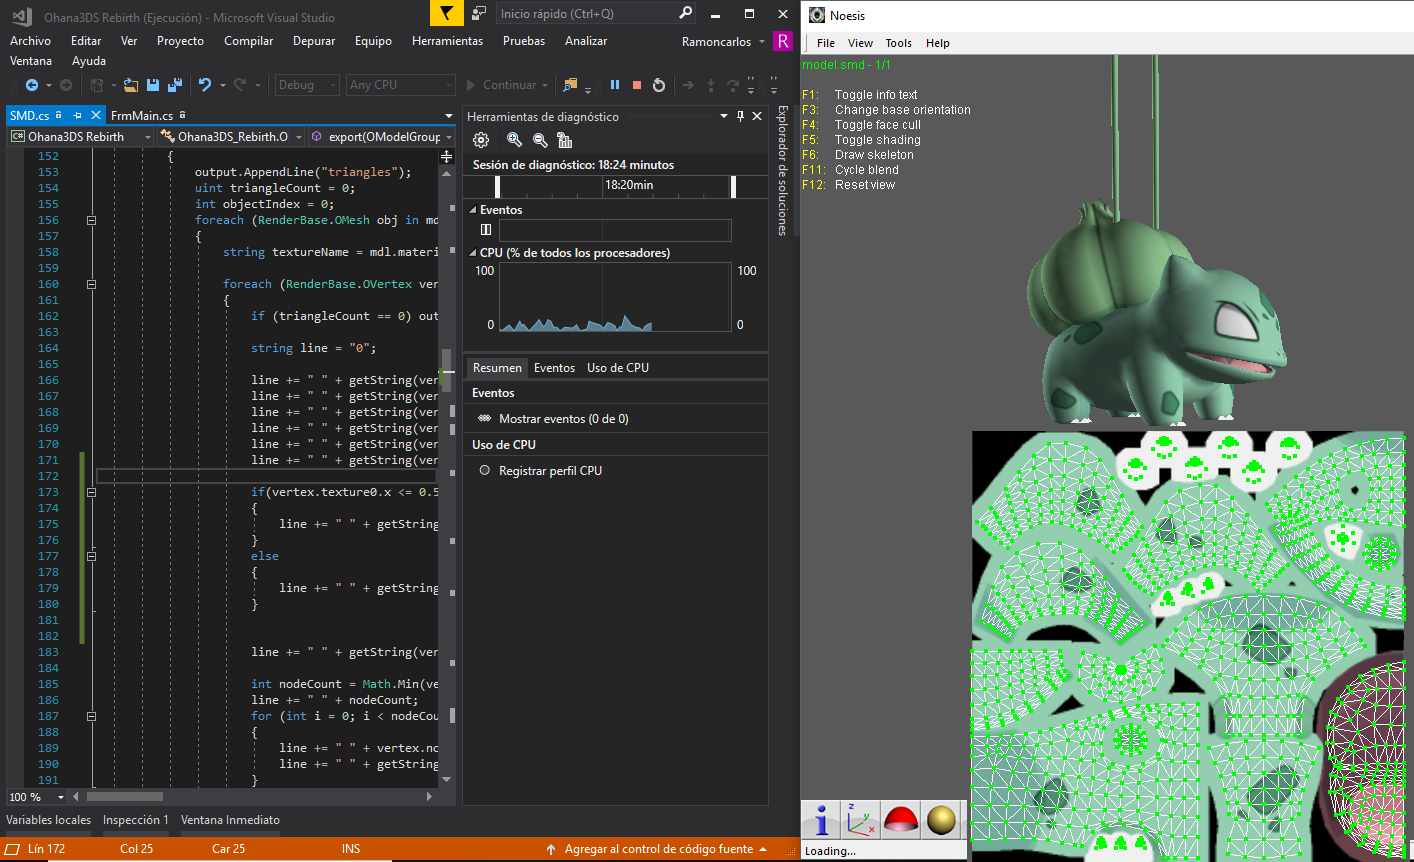This screenshot has height=862, width=1414.
Task: Click Mostrar eventos (0 de 0) link
Action: click(x=564, y=419)
